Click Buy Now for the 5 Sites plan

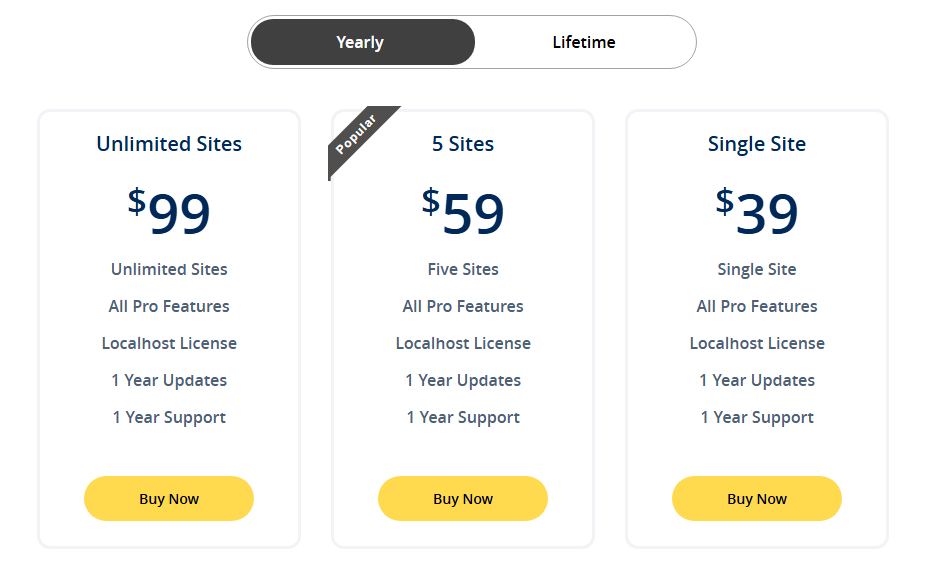click(462, 498)
